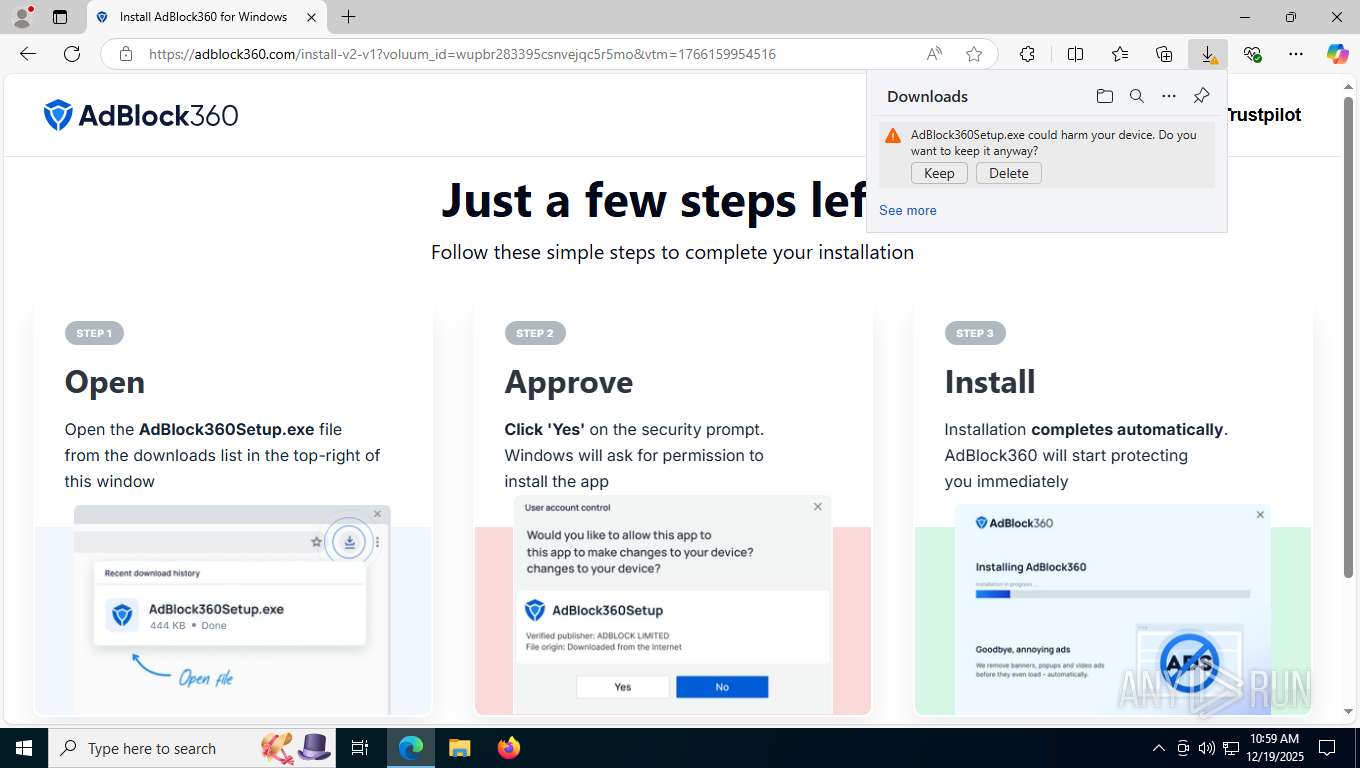1360x768 pixels.
Task: Open a new tab with plus
Action: coord(348,17)
